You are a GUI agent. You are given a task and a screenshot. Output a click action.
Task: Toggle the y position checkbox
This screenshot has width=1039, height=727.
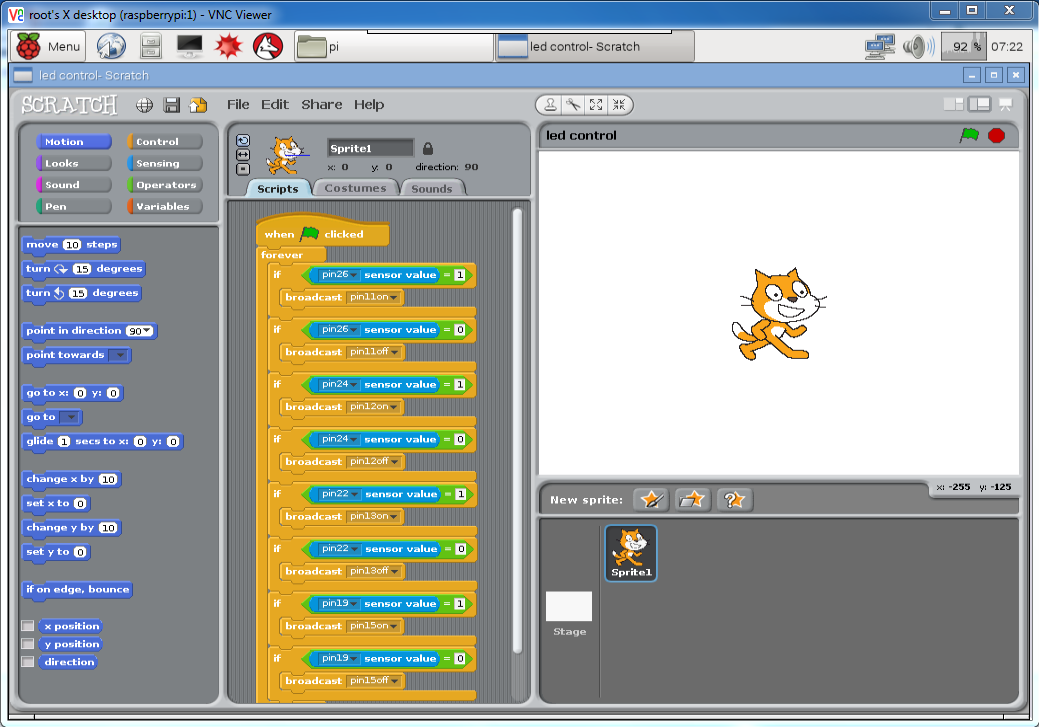pos(29,644)
